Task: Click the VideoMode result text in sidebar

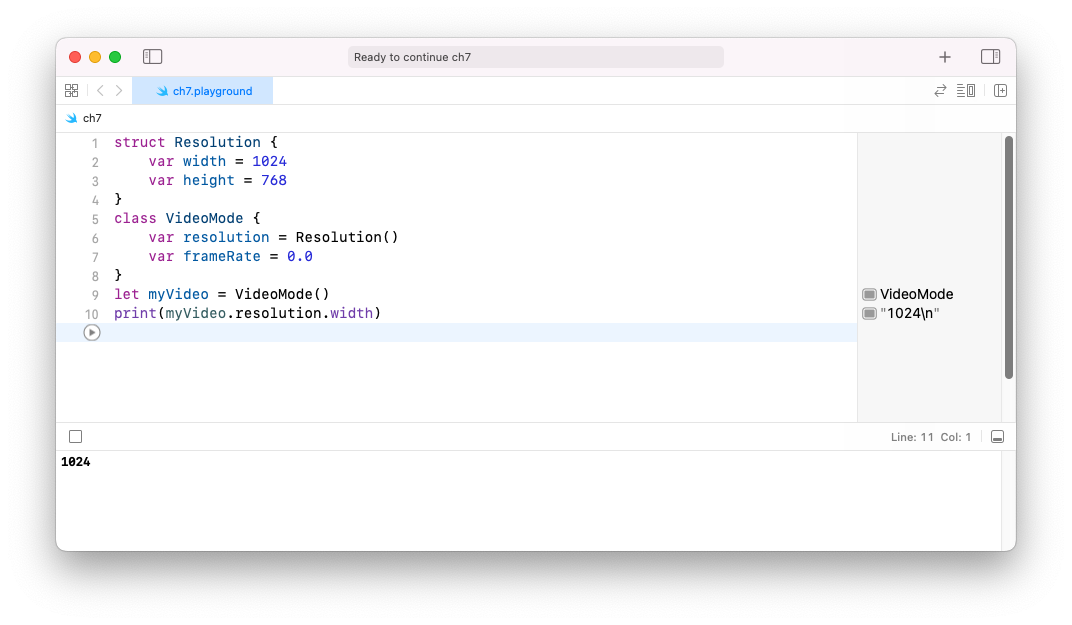Action: pyautogui.click(x=916, y=294)
